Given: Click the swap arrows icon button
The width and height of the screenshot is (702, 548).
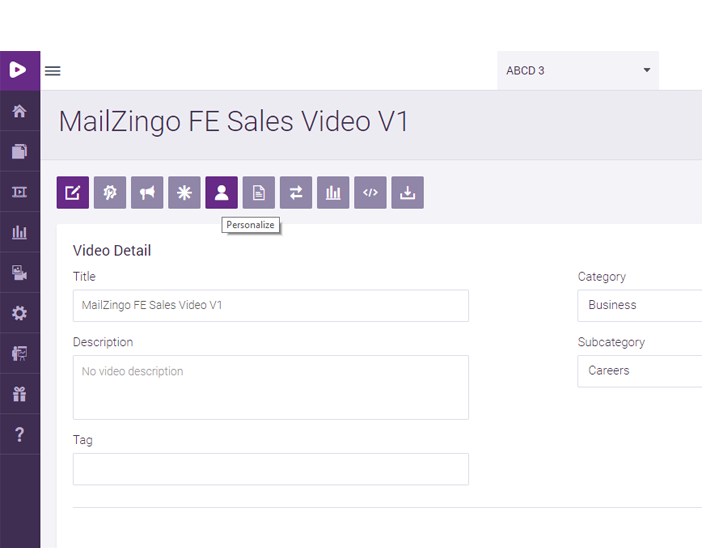Looking at the screenshot, I should point(296,193).
